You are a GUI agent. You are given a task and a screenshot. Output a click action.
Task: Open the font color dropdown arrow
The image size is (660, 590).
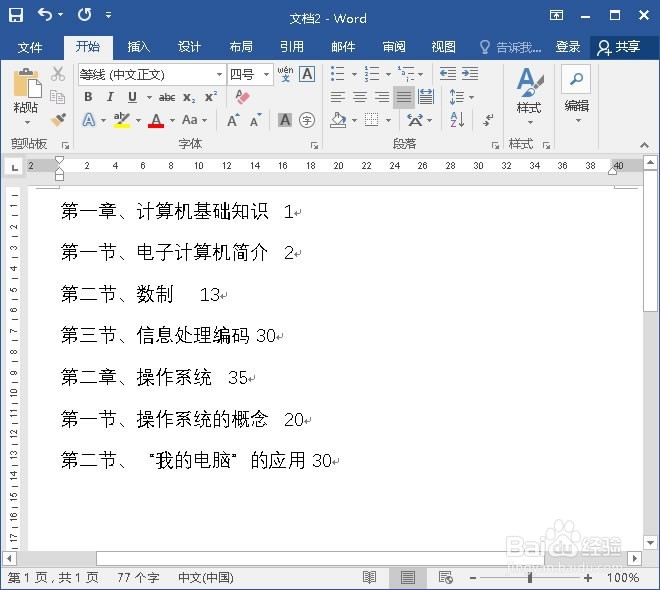172,120
